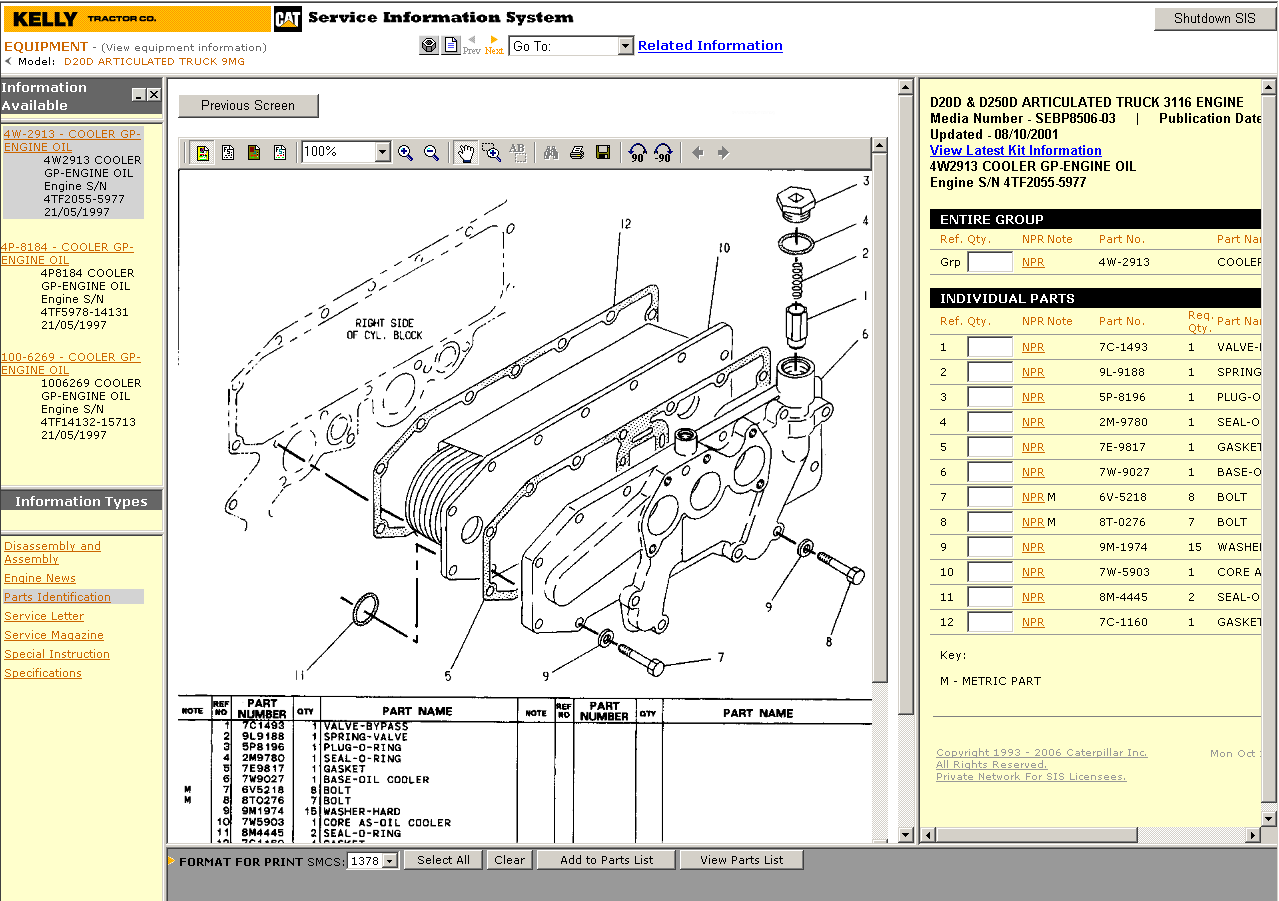Viewport: 1279px width, 901px height.
Task: Print the diagram using printer icon
Action: [x=576, y=152]
